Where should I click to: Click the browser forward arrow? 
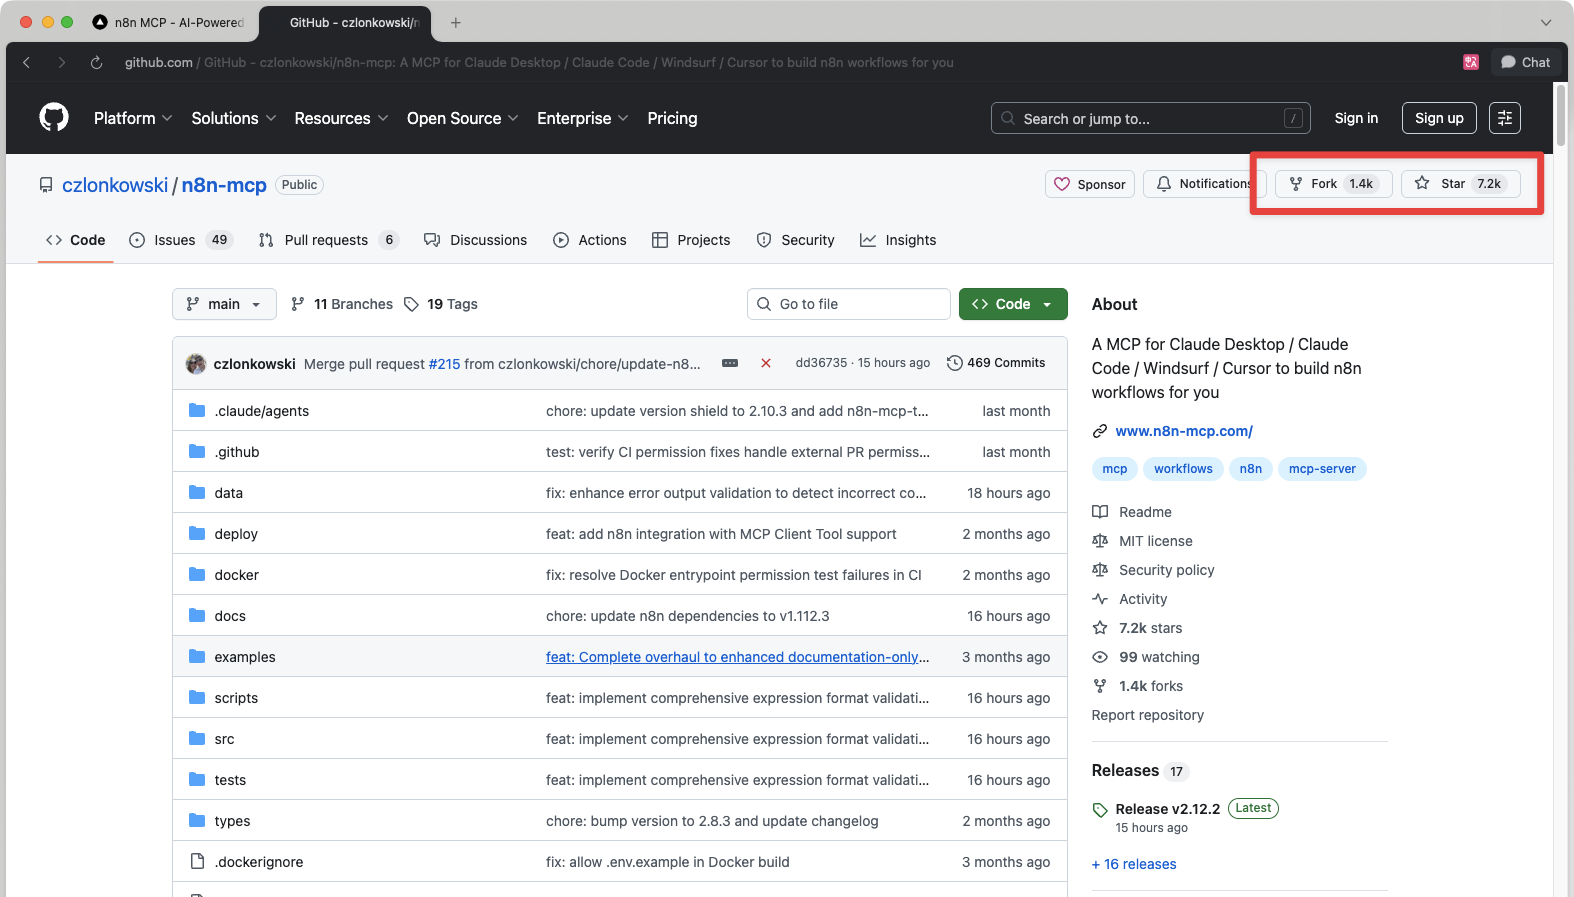click(62, 62)
